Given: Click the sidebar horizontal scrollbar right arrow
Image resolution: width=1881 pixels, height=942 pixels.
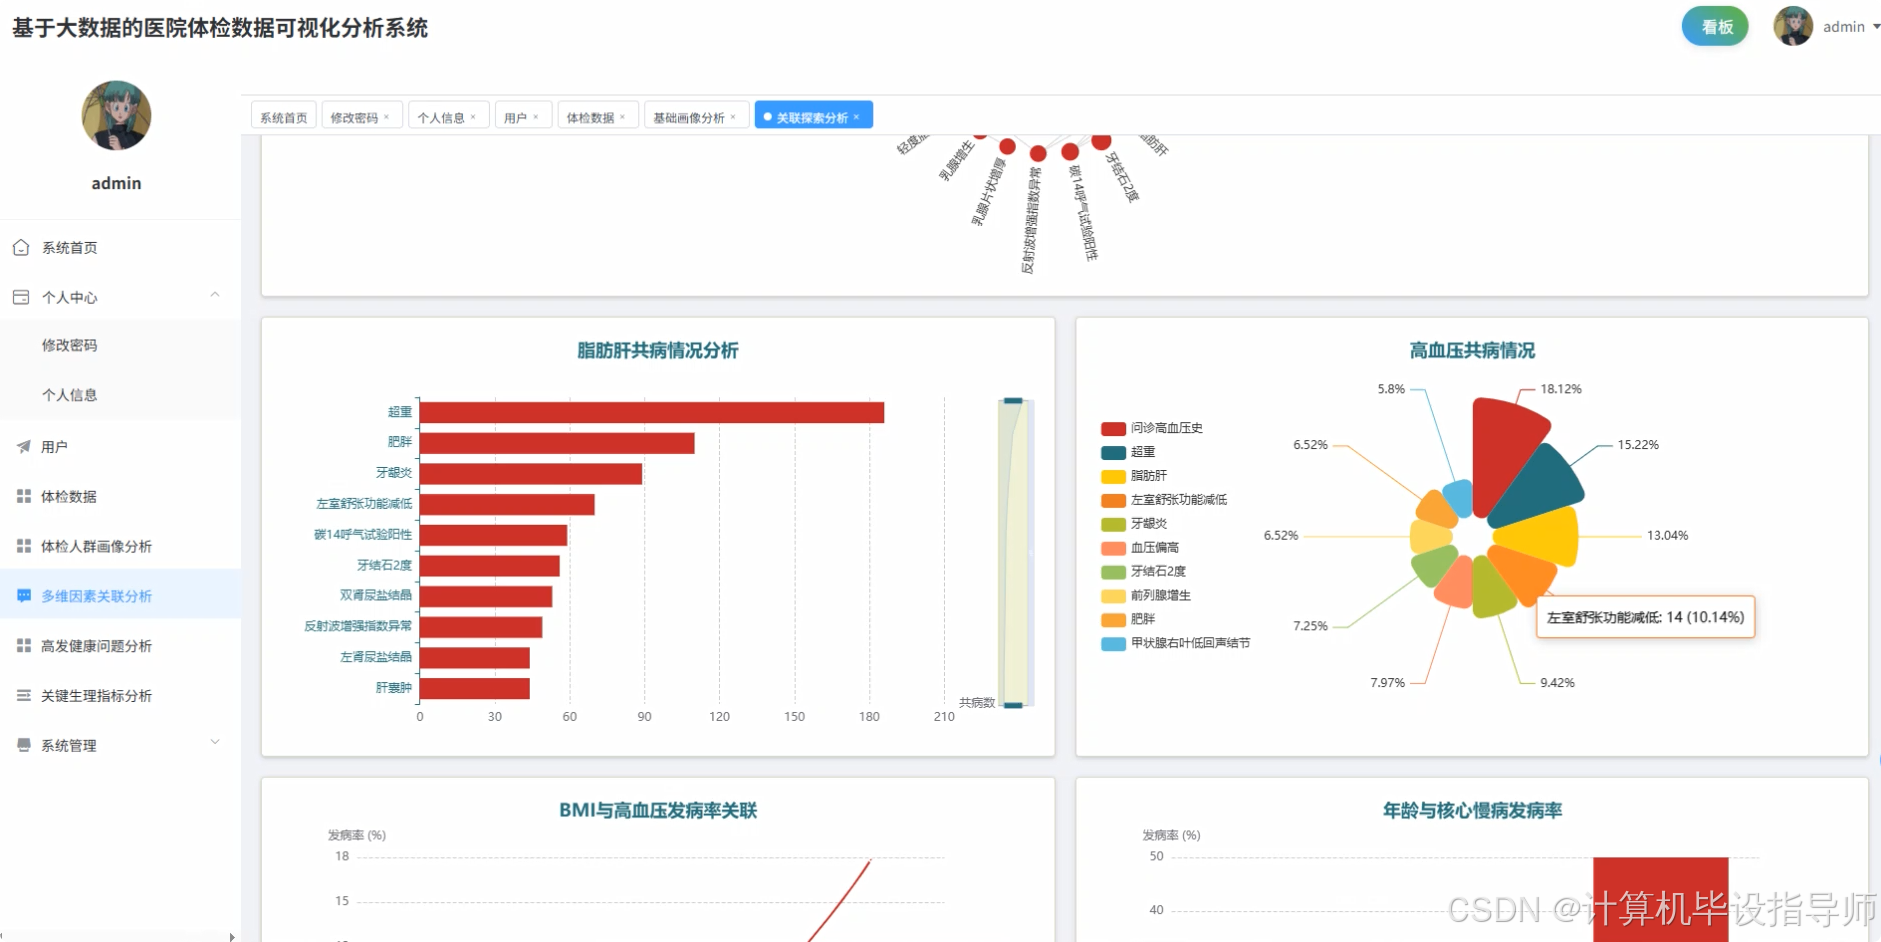Looking at the screenshot, I should coord(232,937).
